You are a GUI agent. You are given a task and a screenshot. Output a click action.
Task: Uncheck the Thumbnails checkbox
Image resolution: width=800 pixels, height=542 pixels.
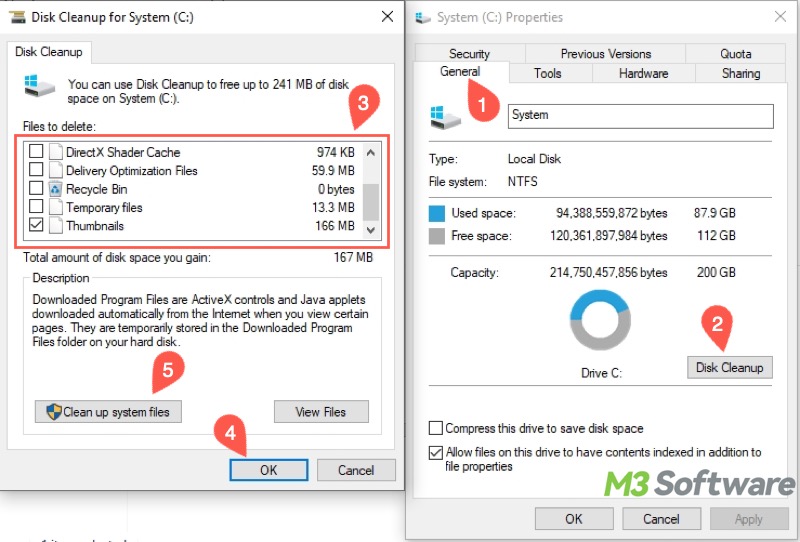36,226
